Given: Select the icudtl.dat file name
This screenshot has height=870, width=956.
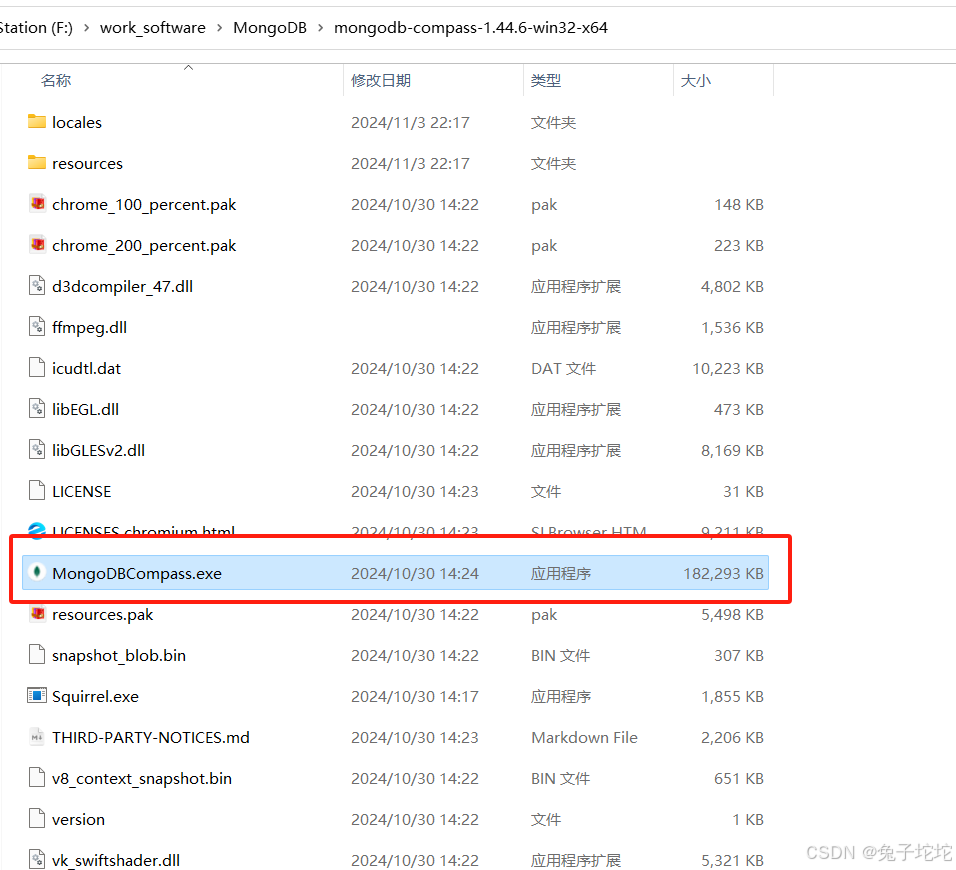Looking at the screenshot, I should pyautogui.click(x=87, y=368).
